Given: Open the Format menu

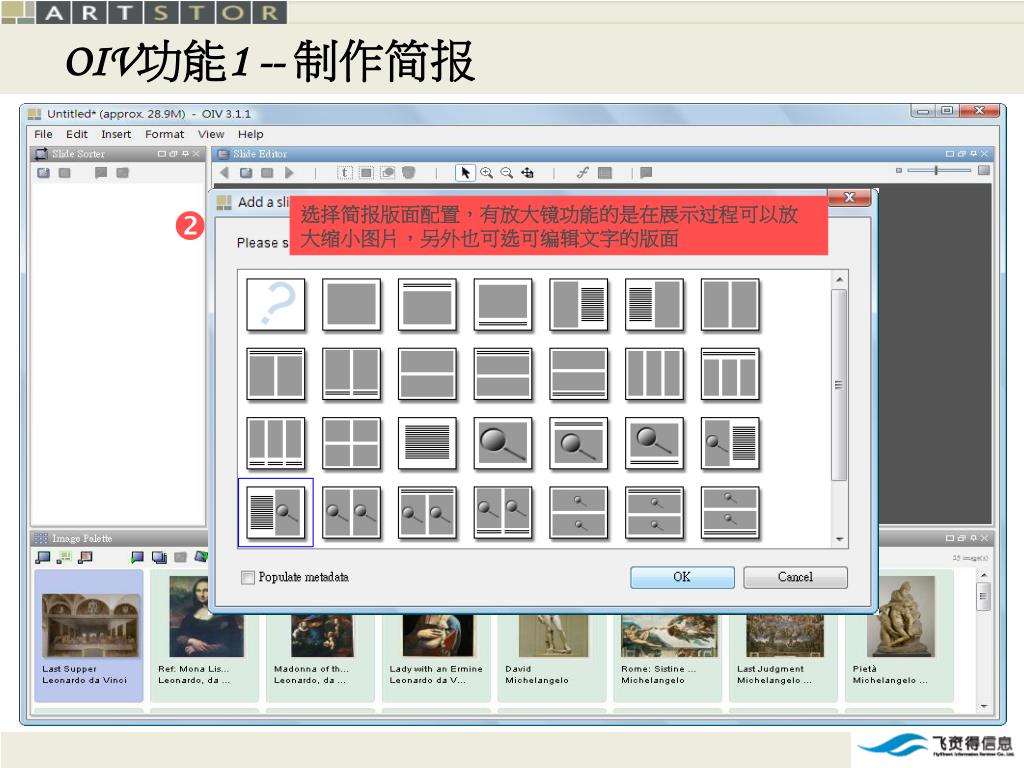Looking at the screenshot, I should (165, 134).
